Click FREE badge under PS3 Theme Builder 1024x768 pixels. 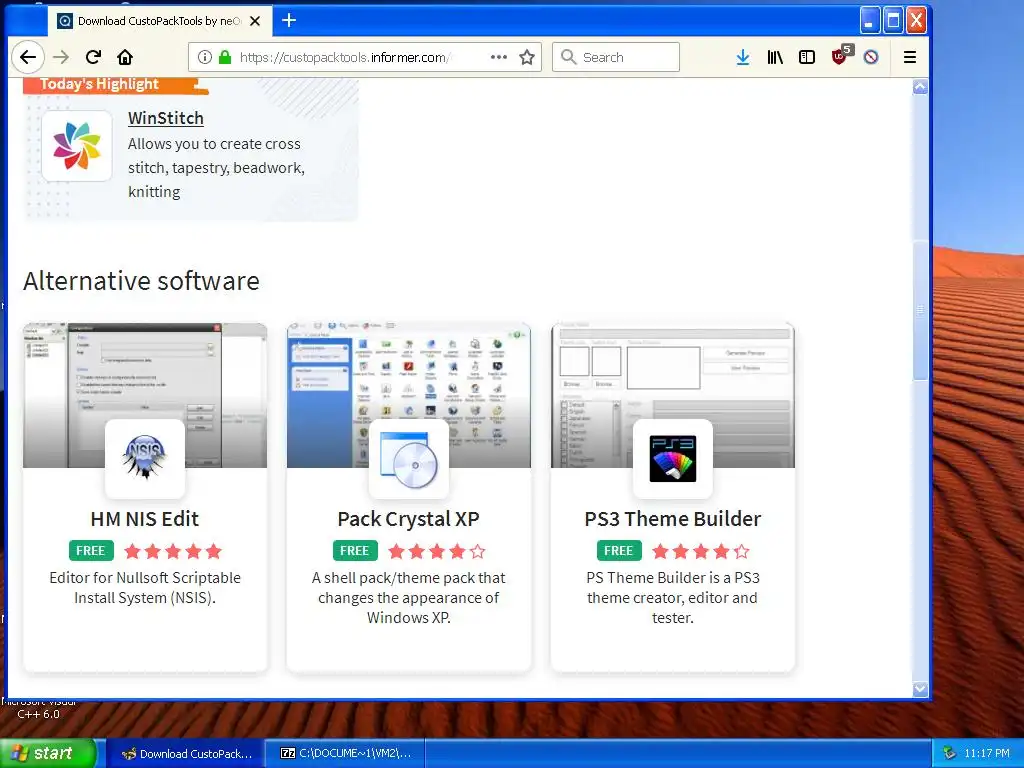(618, 551)
